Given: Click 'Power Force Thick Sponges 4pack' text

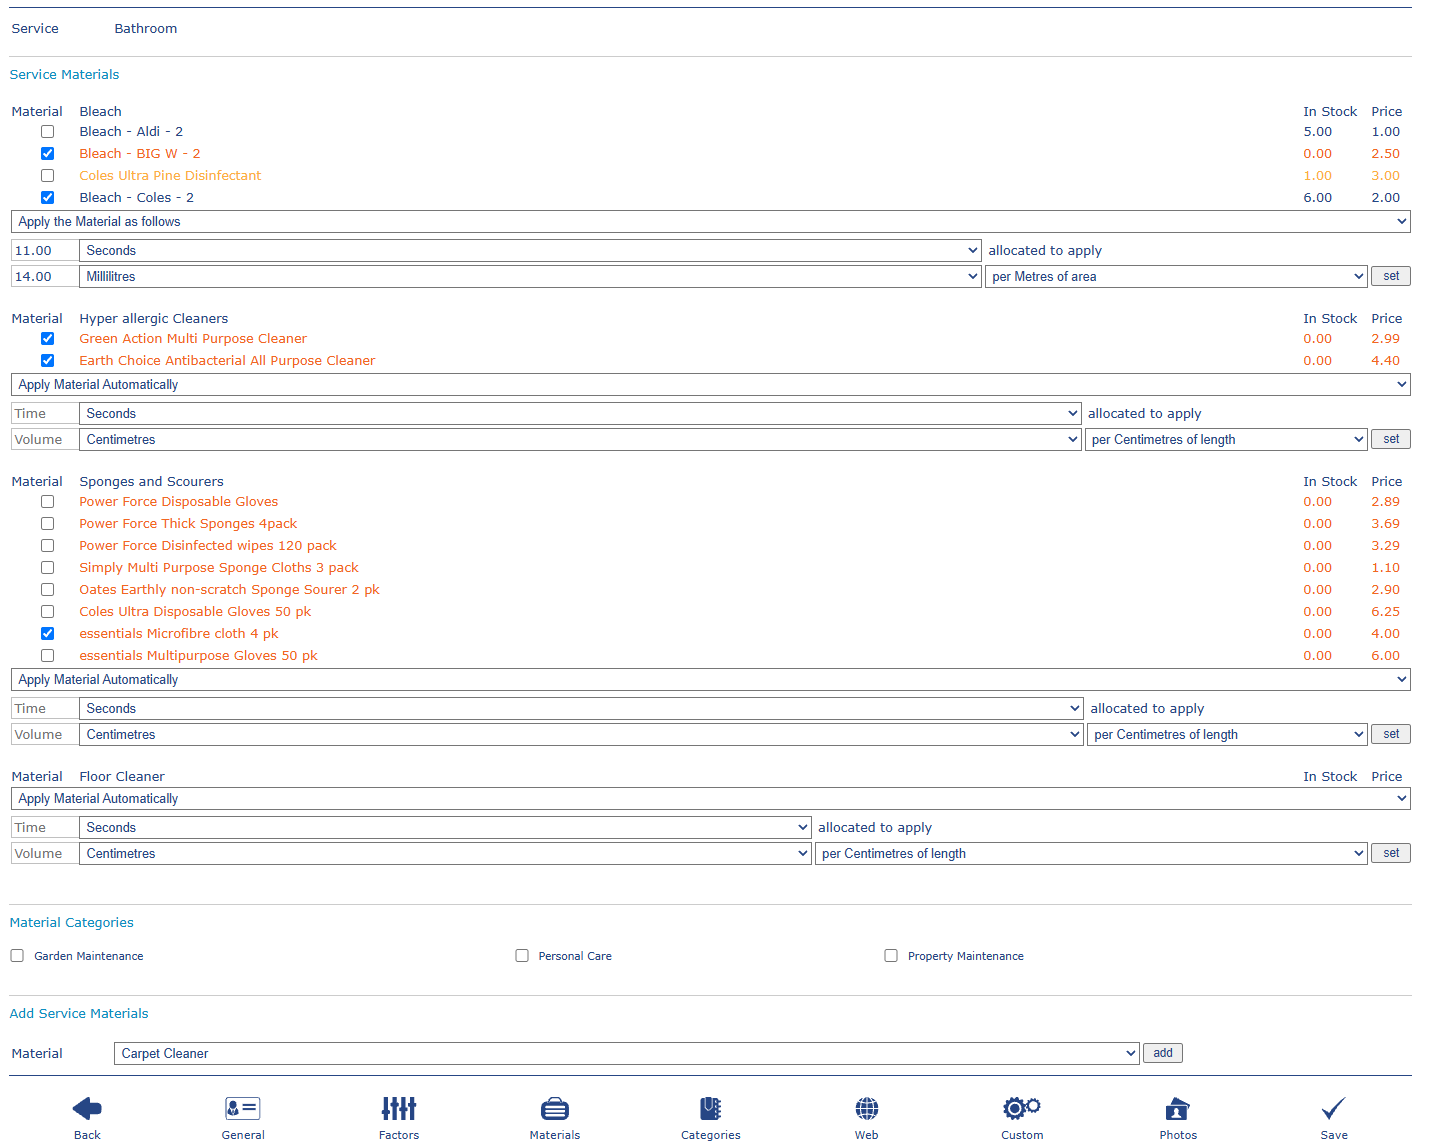Looking at the screenshot, I should 188,524.
